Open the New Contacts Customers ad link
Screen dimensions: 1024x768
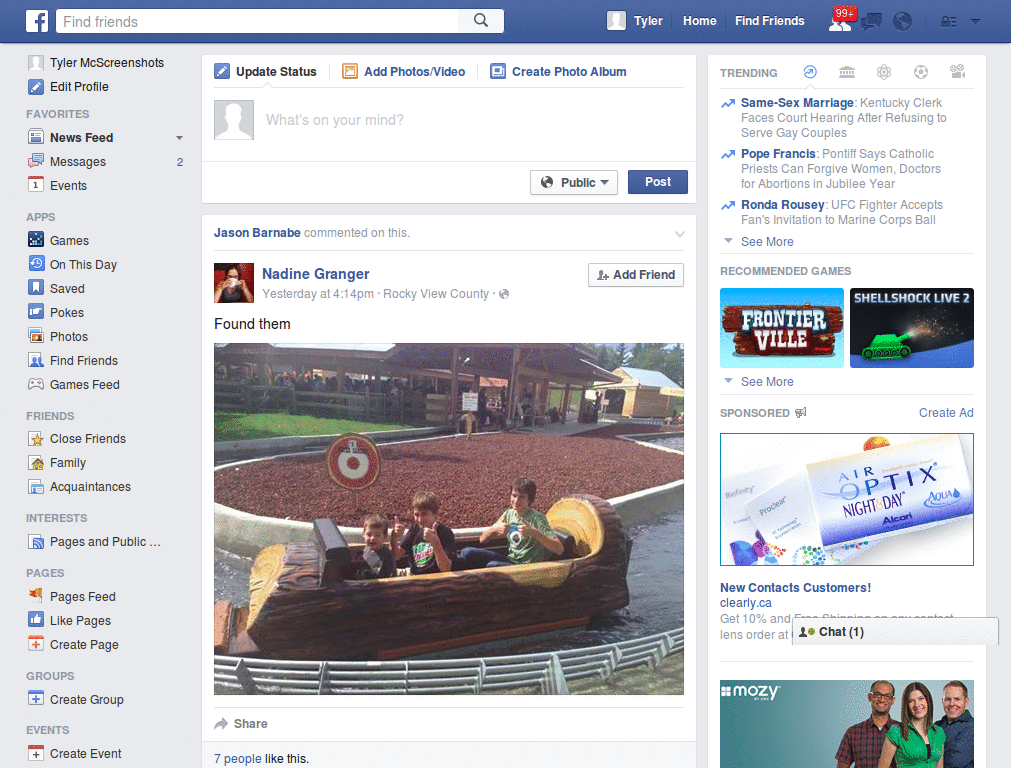(795, 588)
